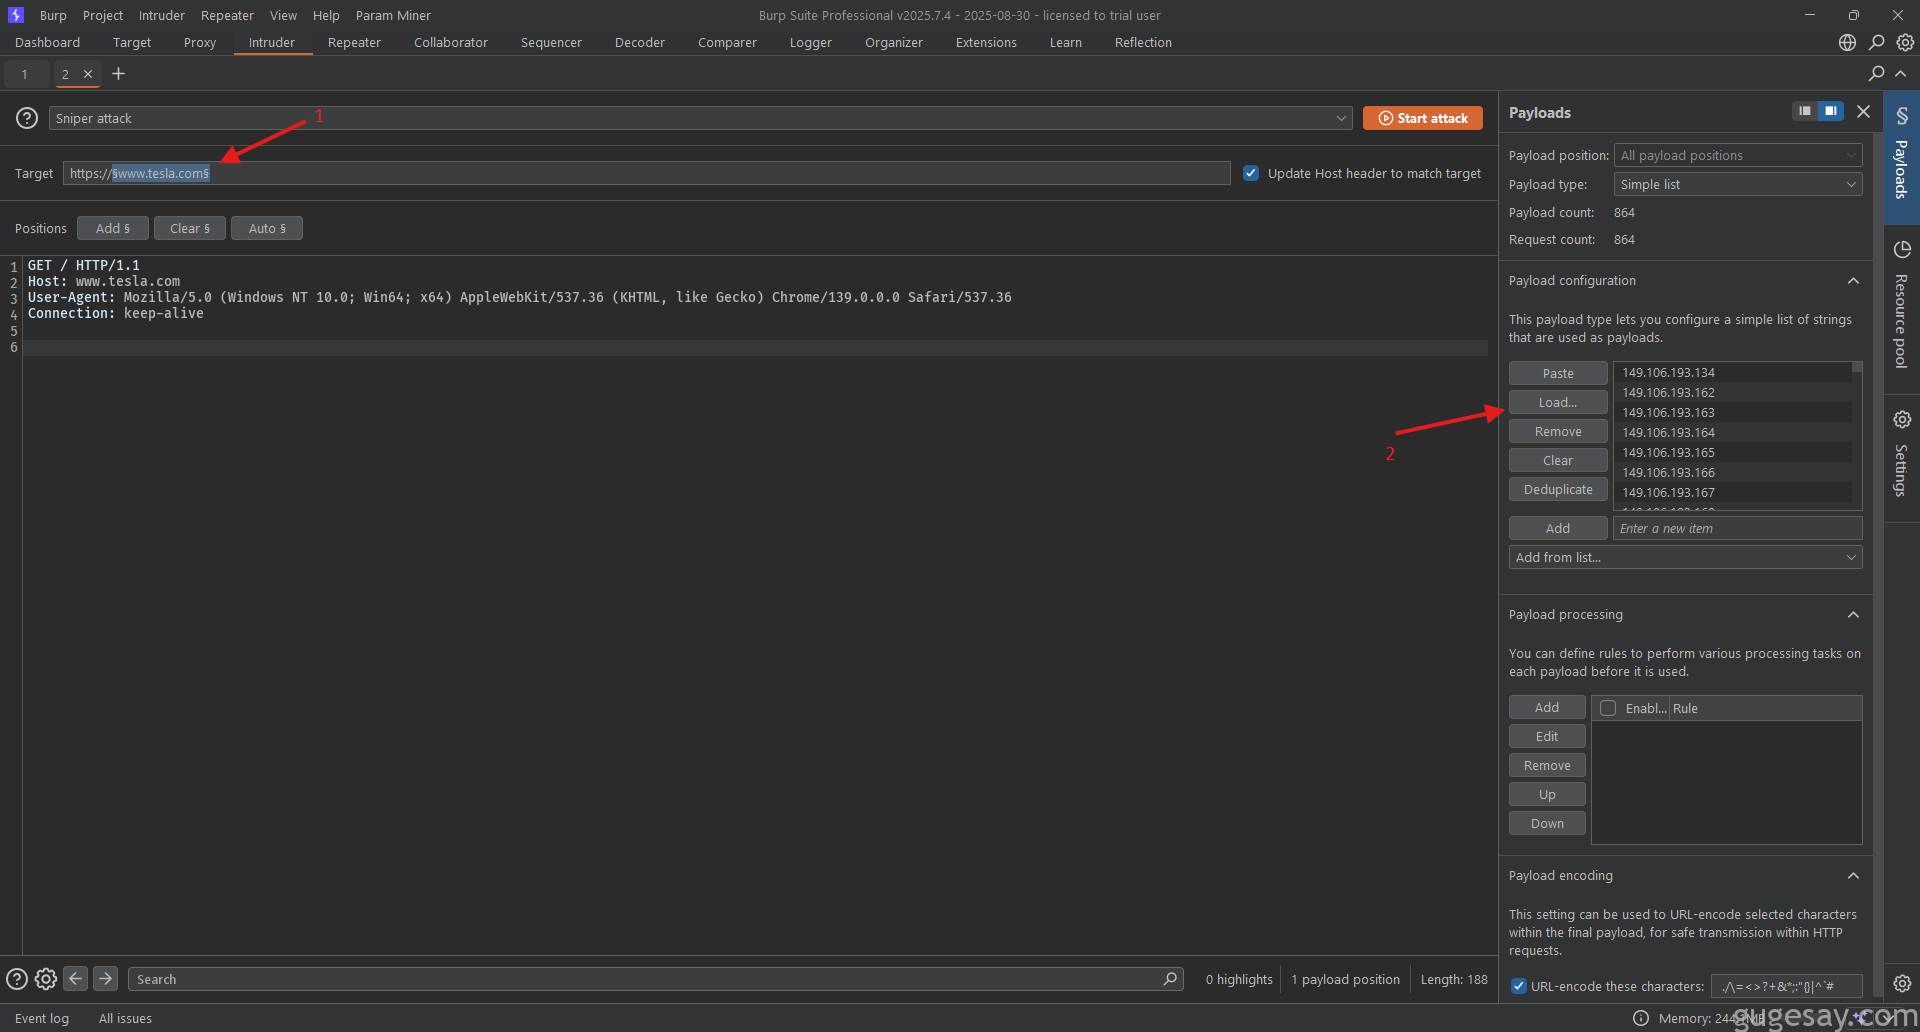The height and width of the screenshot is (1032, 1920).
Task: Click Deduplicate payload list button
Action: 1558,489
